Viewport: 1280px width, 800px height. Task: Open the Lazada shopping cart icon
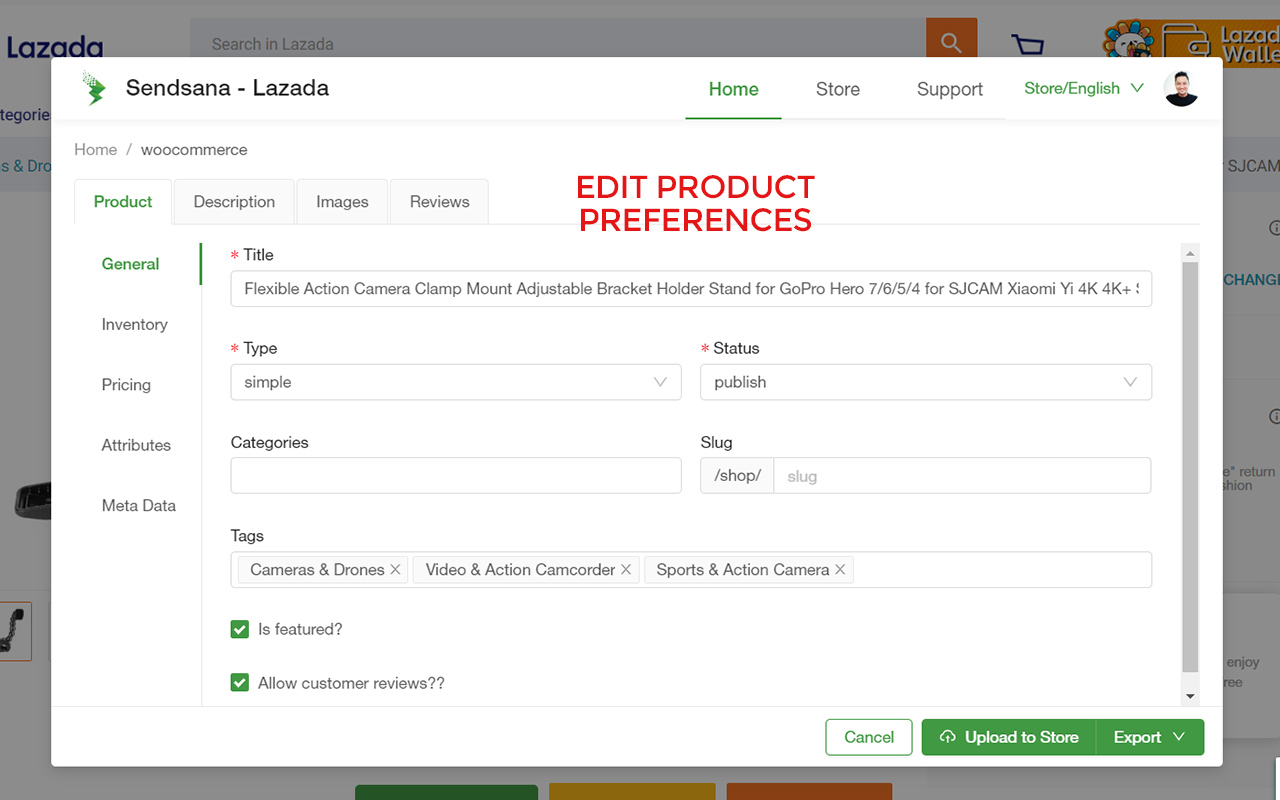[1027, 45]
